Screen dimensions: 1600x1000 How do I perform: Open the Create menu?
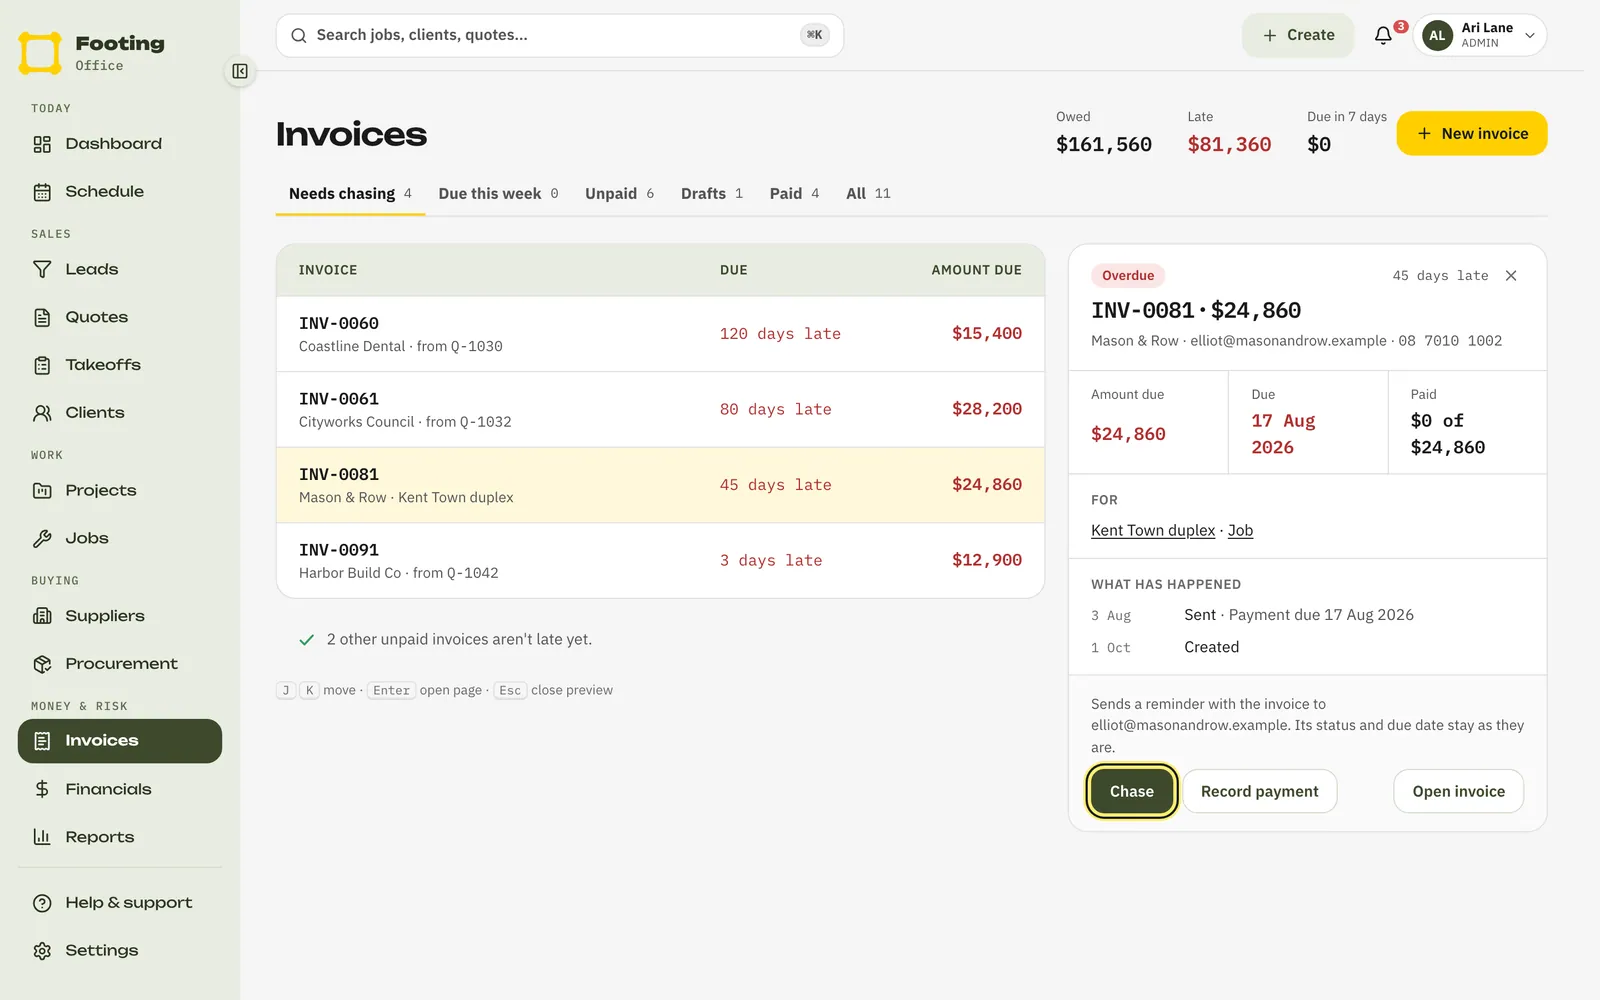(x=1298, y=35)
